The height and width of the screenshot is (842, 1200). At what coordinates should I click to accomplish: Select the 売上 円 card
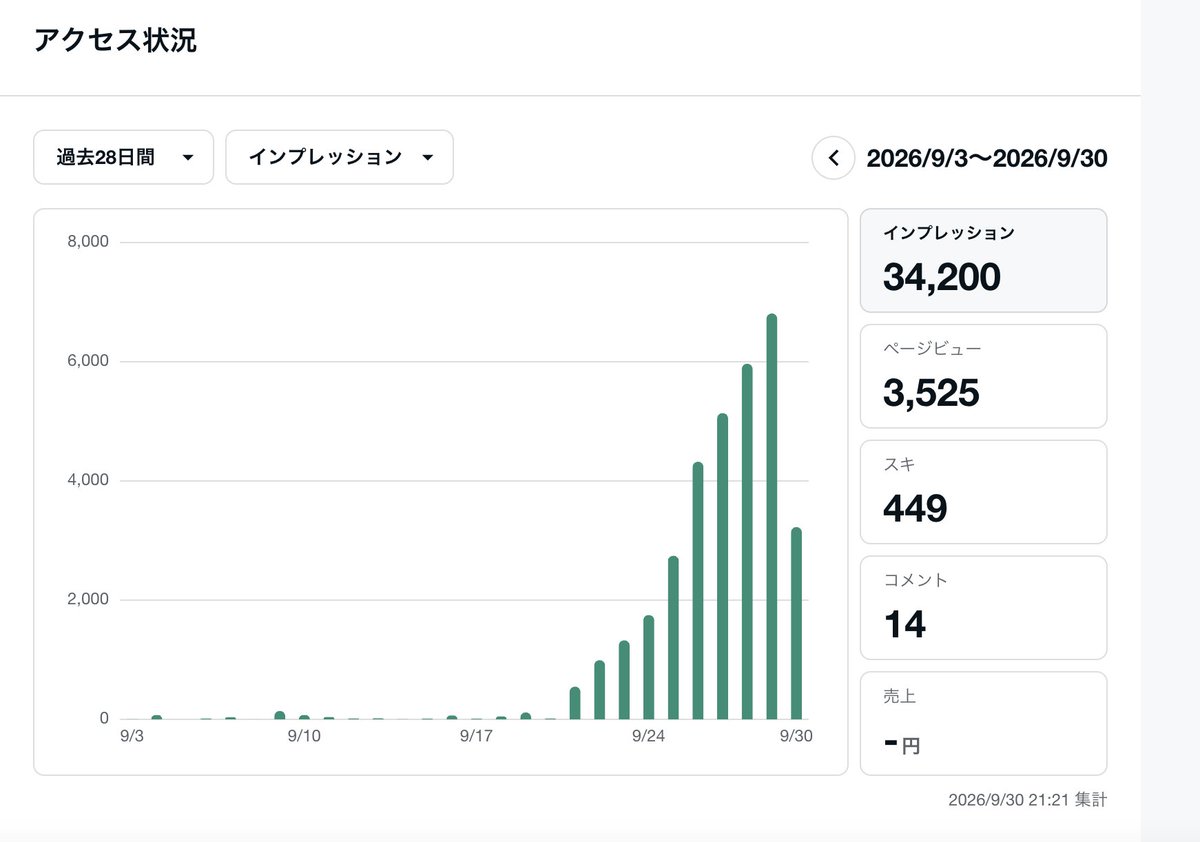[984, 724]
